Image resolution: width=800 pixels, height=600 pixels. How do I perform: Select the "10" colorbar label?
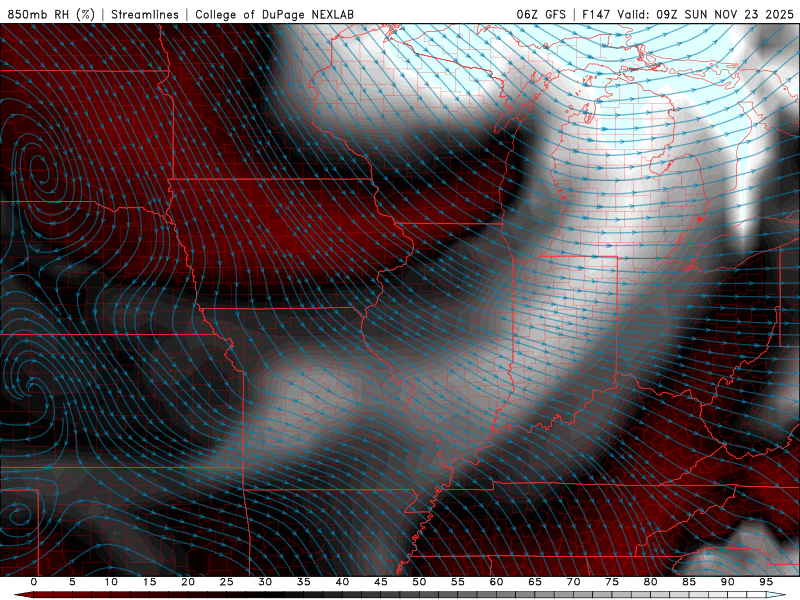click(x=111, y=582)
